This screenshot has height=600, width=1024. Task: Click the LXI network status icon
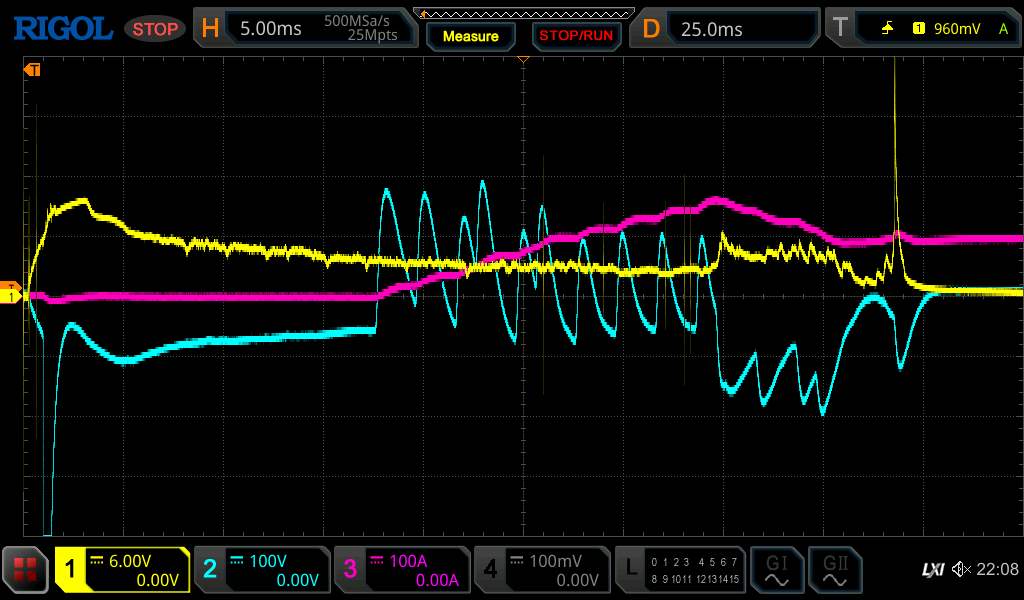click(932, 570)
